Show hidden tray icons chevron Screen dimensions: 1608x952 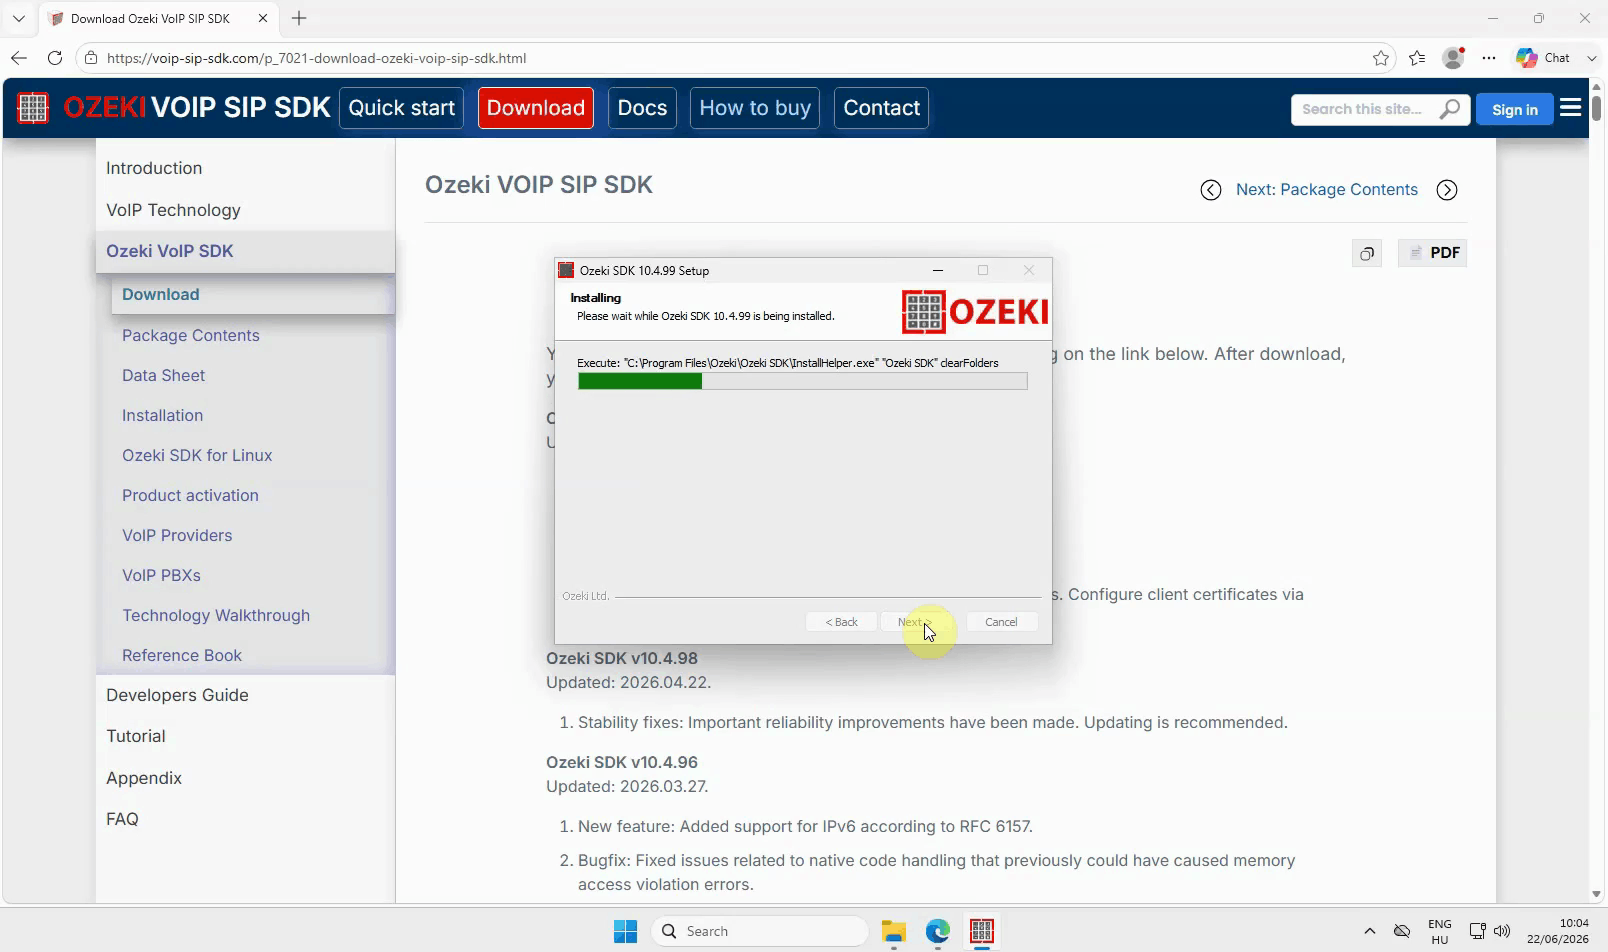pyautogui.click(x=1369, y=931)
